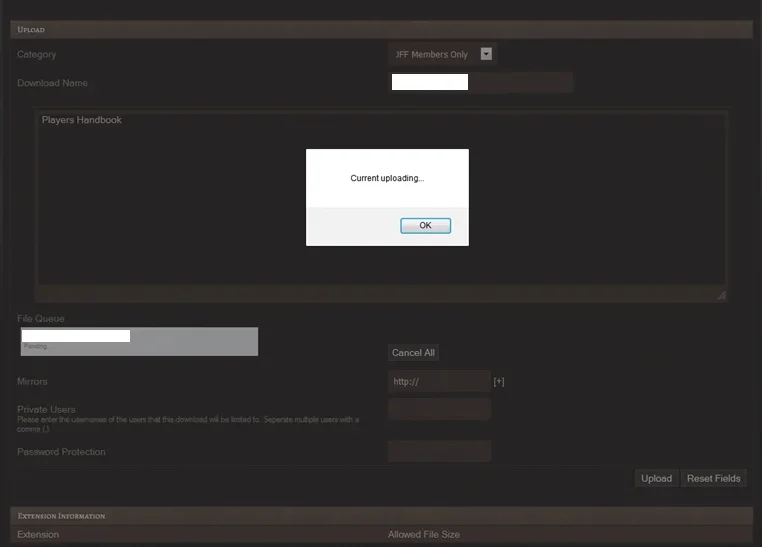Image resolution: width=762 pixels, height=547 pixels.
Task: Click the Current uploading message text
Action: pos(387,178)
